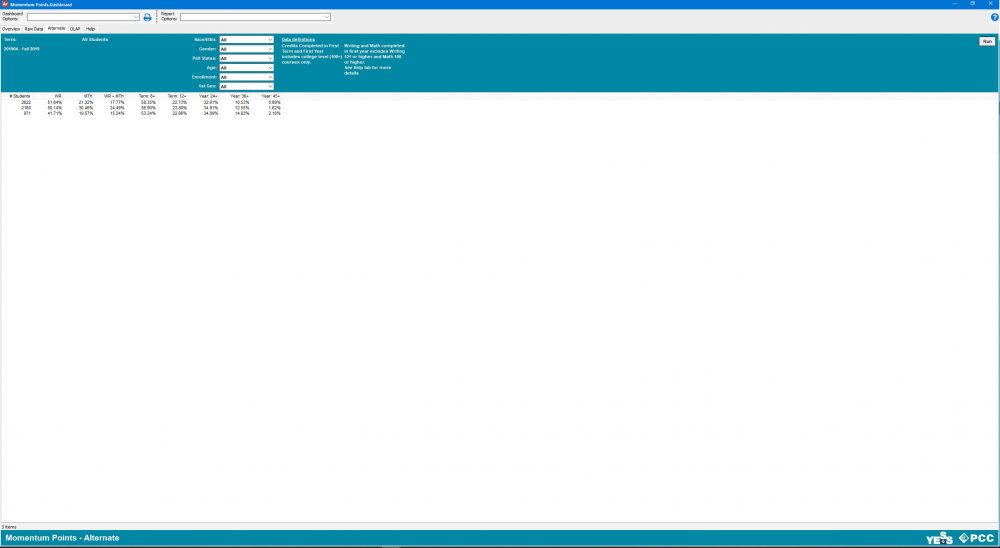This screenshot has height=548, width=1000.
Task: Click the MTH column header
Action: (89, 96)
